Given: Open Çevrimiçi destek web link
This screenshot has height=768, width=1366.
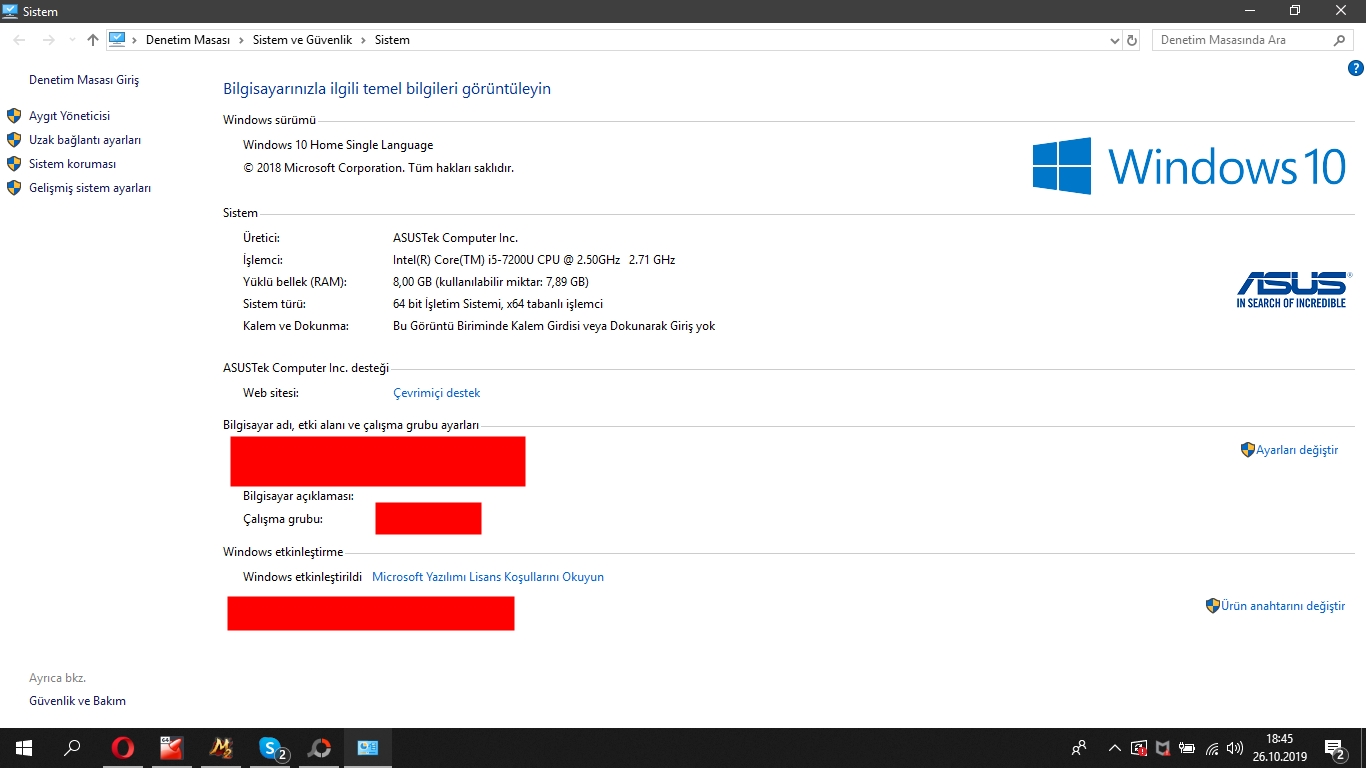Looking at the screenshot, I should point(437,393).
